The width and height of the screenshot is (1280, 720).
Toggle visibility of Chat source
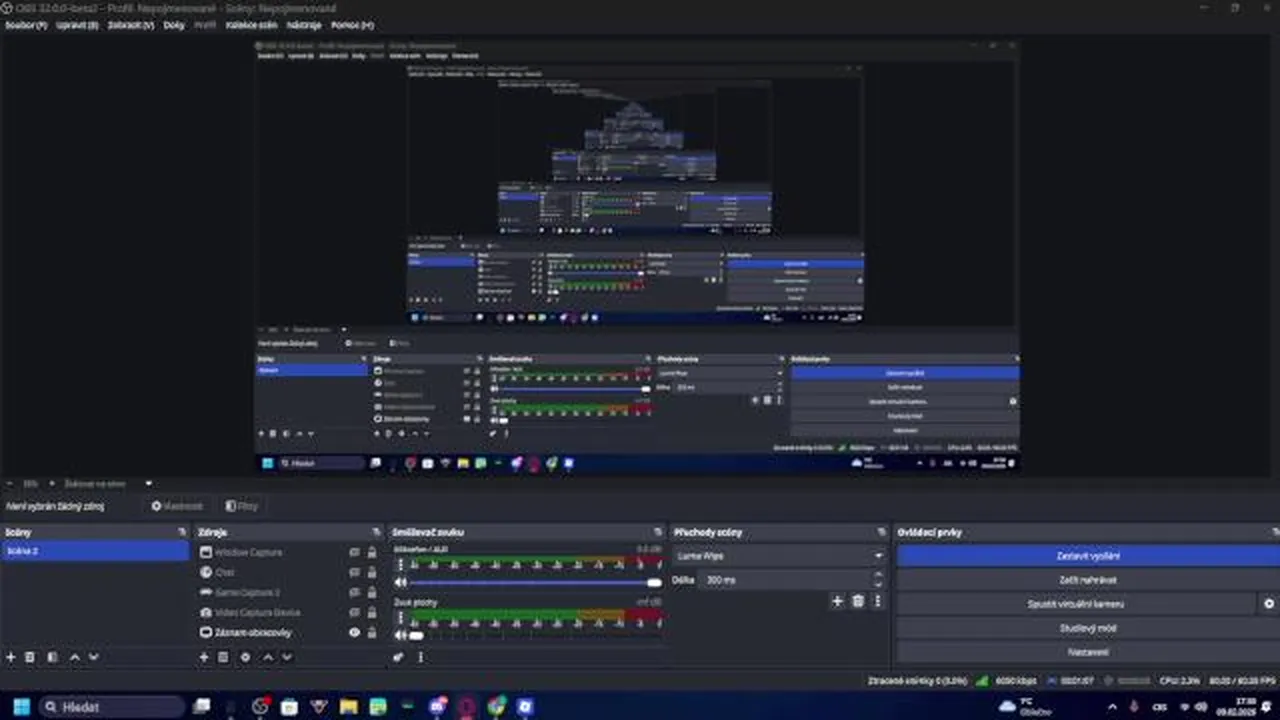click(354, 572)
